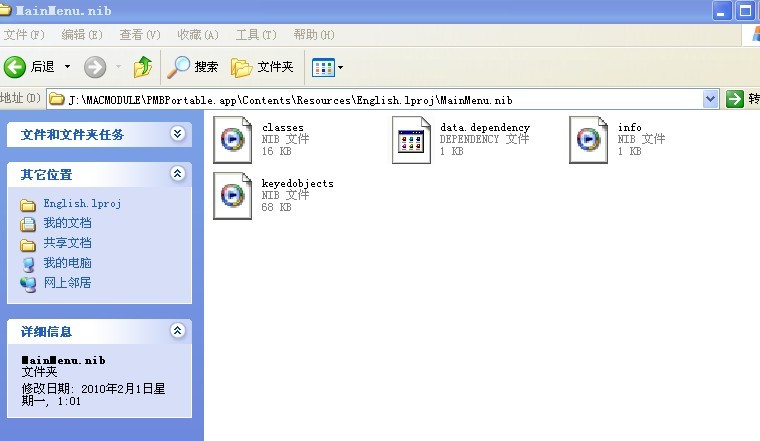Click the data.dependency file name label
760x441 pixels.
click(485, 127)
